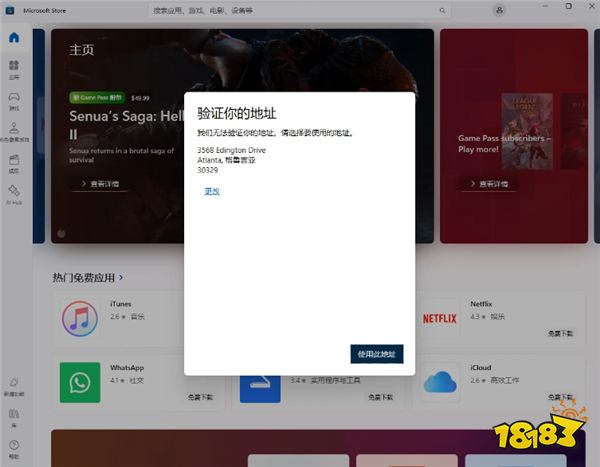600x467 pixels.
Task: Click 免费下载 next to the blue scanner app
Action: pos(380,397)
